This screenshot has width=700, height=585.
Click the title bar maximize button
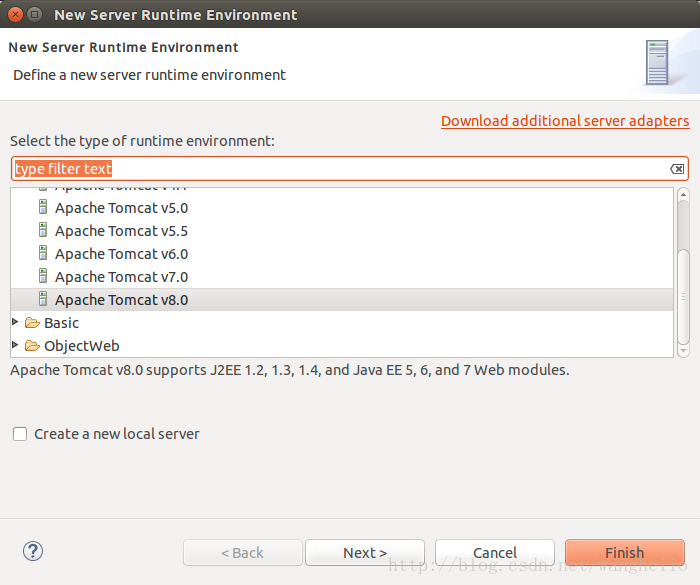pyautogui.click(x=34, y=15)
